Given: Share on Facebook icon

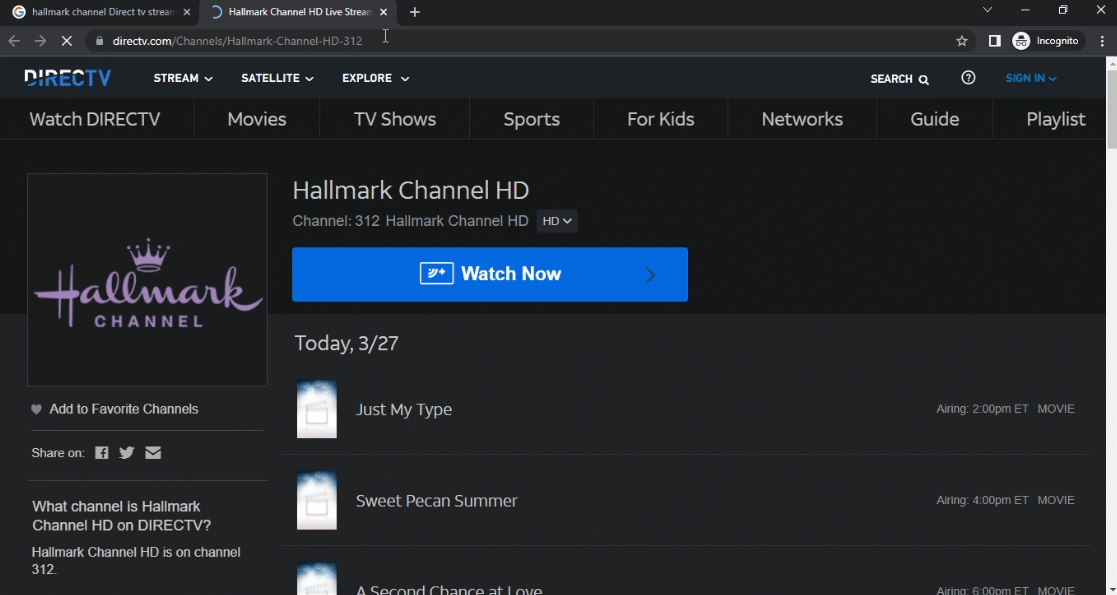Looking at the screenshot, I should (102, 452).
